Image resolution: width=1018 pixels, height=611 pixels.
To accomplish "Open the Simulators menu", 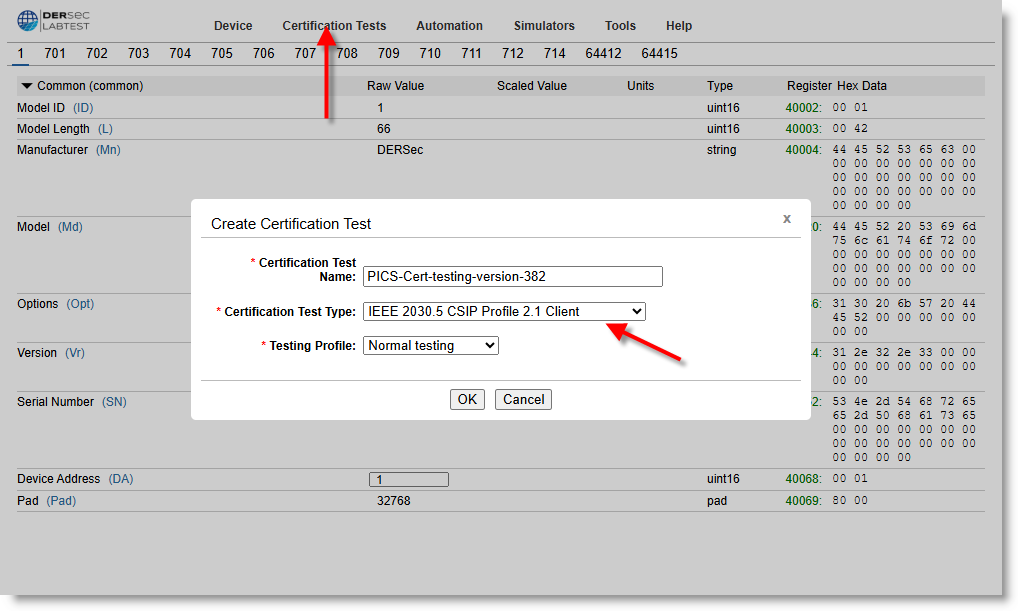I will (x=544, y=26).
